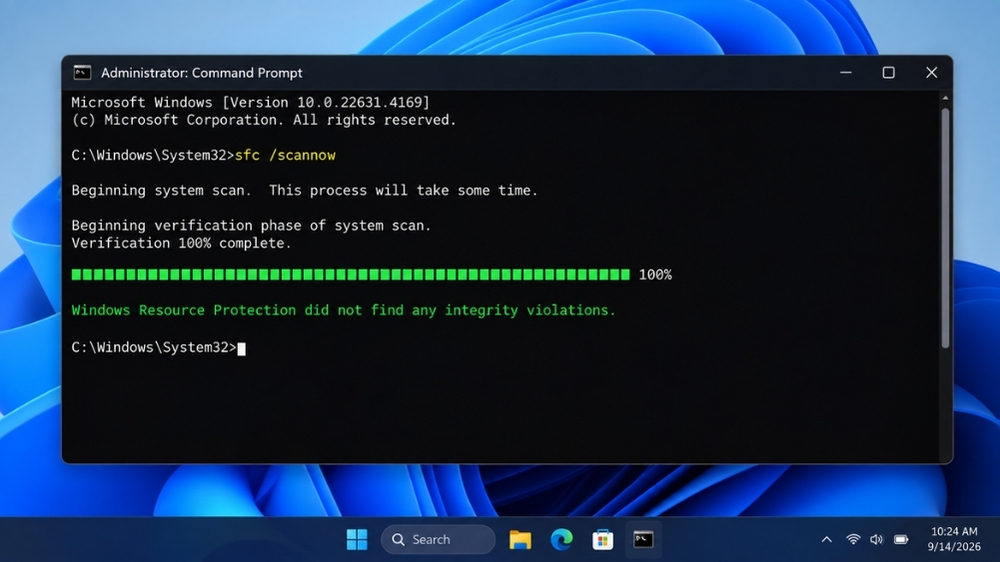Click the blinking cursor at the last prompt
The width and height of the screenshot is (1000, 562).
coord(242,348)
